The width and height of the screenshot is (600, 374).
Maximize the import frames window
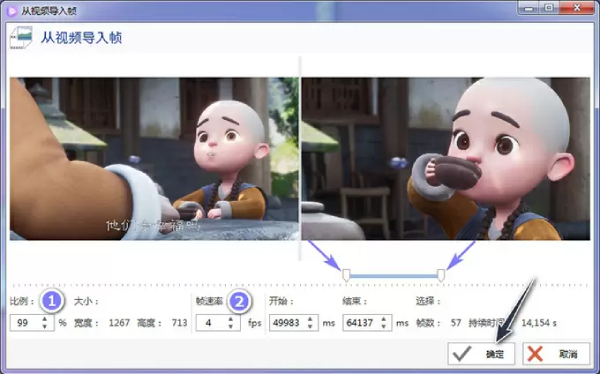coord(549,8)
